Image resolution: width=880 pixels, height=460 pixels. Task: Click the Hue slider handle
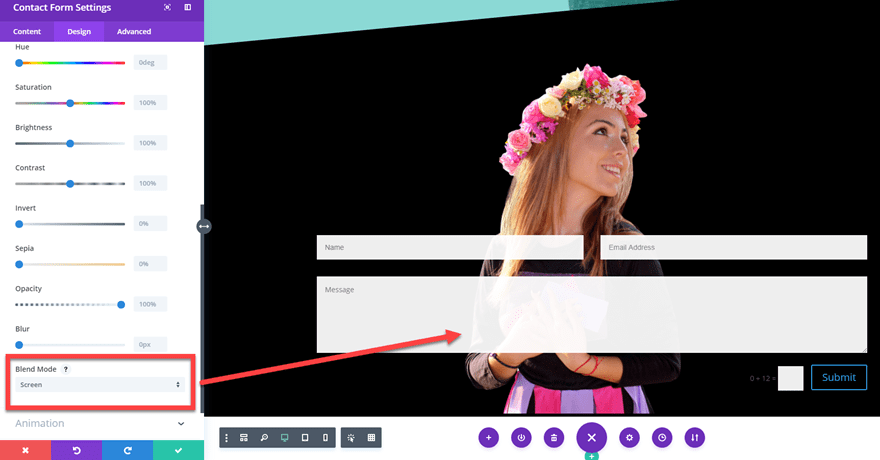[19, 63]
